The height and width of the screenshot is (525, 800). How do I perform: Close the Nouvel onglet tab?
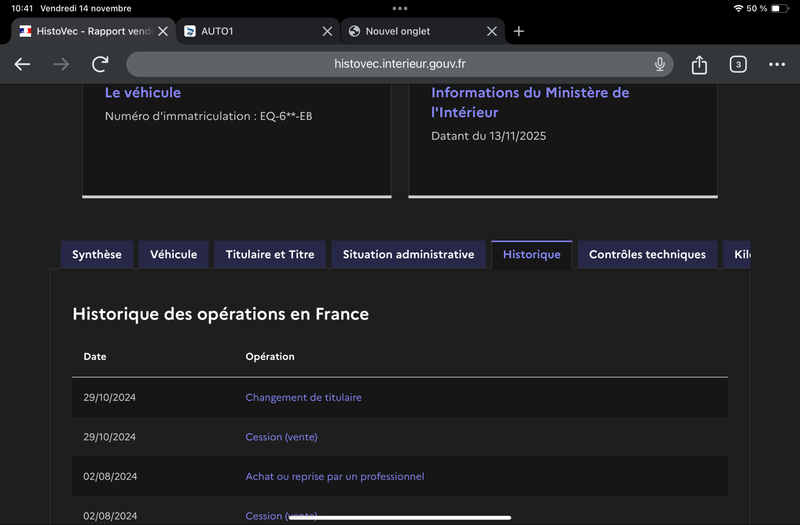pos(491,31)
